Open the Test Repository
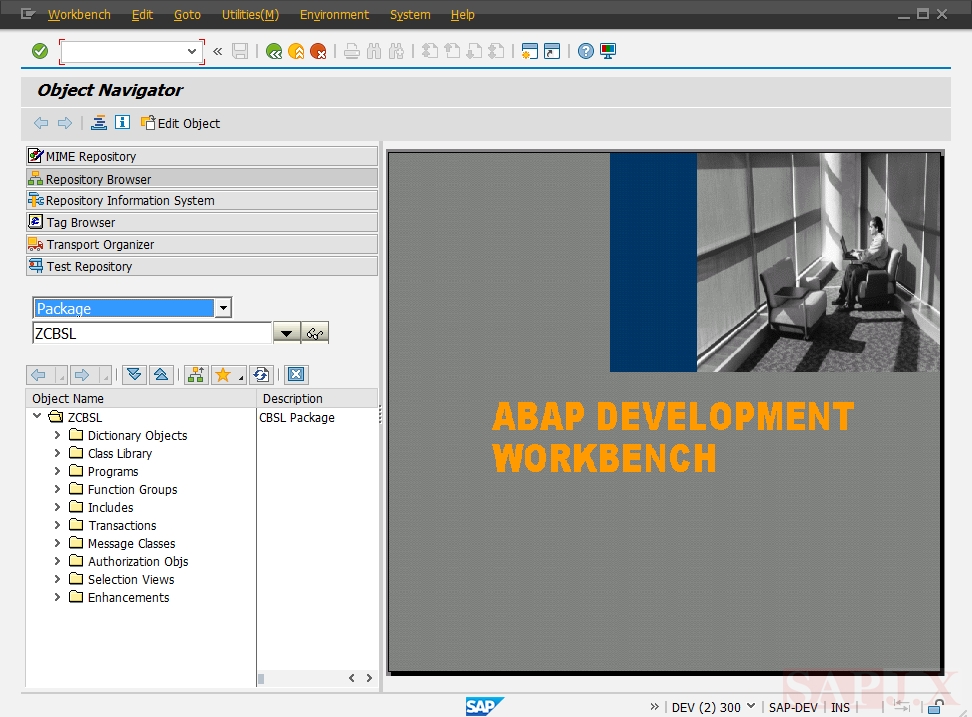The image size is (972, 717). click(x=202, y=266)
